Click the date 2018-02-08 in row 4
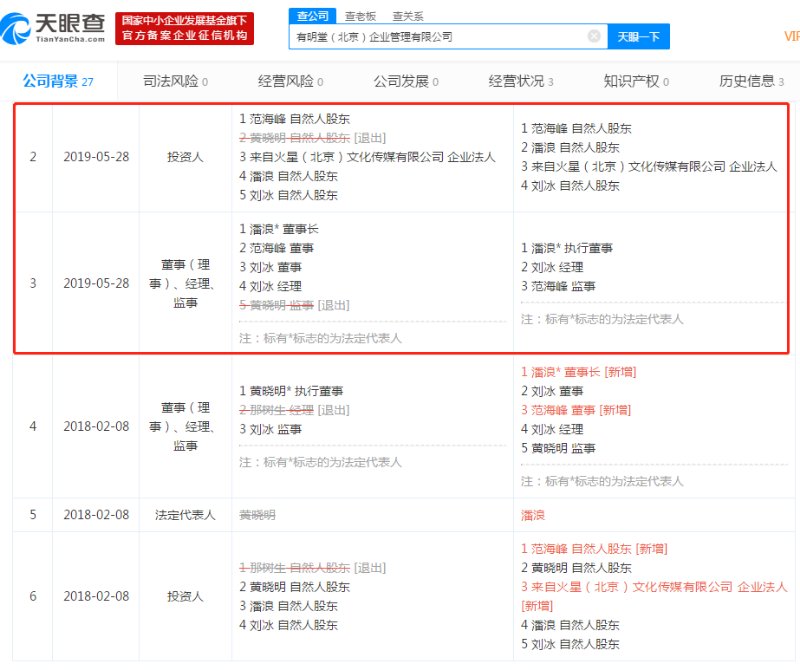 click(x=96, y=426)
